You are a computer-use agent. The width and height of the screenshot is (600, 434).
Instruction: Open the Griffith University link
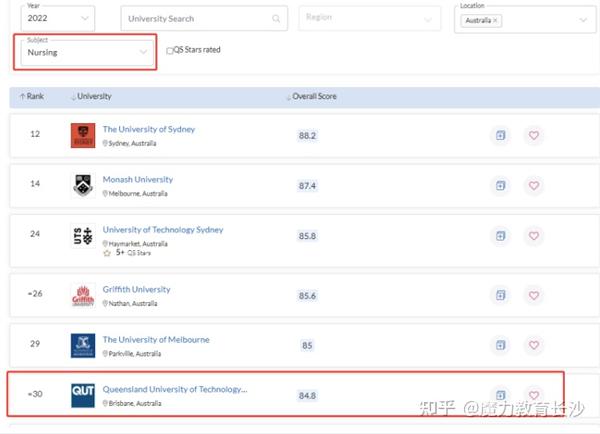(x=136, y=289)
